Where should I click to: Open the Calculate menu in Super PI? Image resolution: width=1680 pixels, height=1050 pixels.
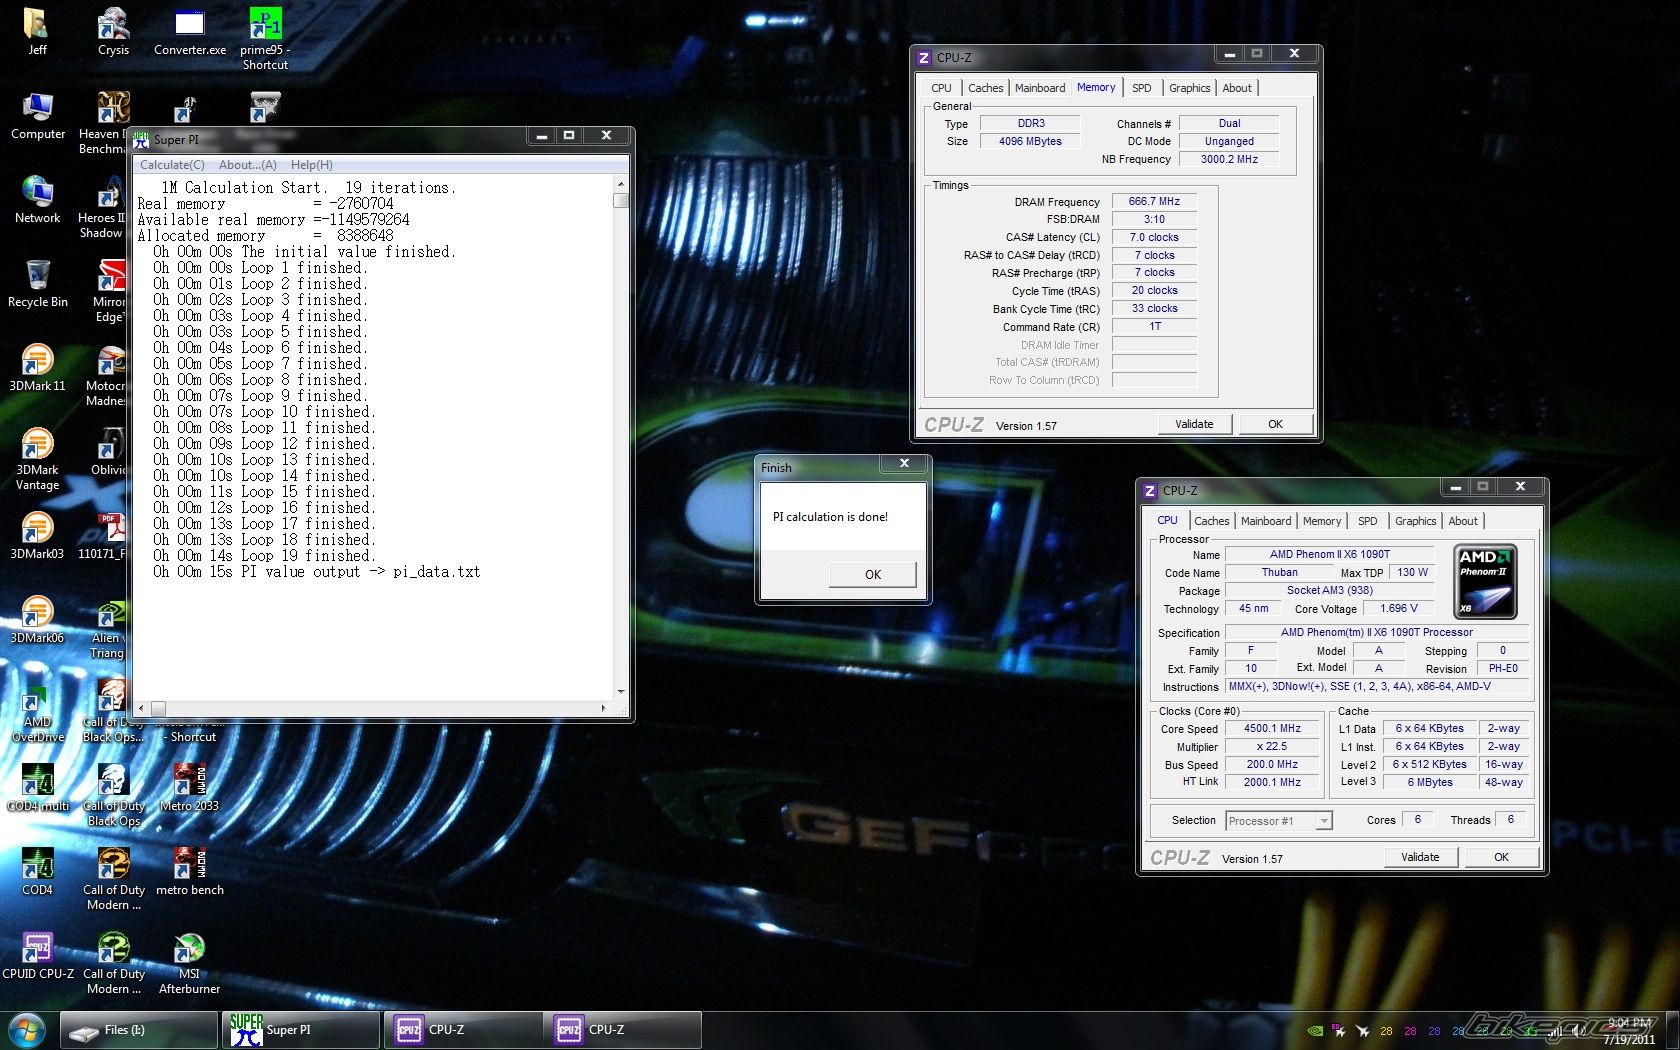coord(172,165)
